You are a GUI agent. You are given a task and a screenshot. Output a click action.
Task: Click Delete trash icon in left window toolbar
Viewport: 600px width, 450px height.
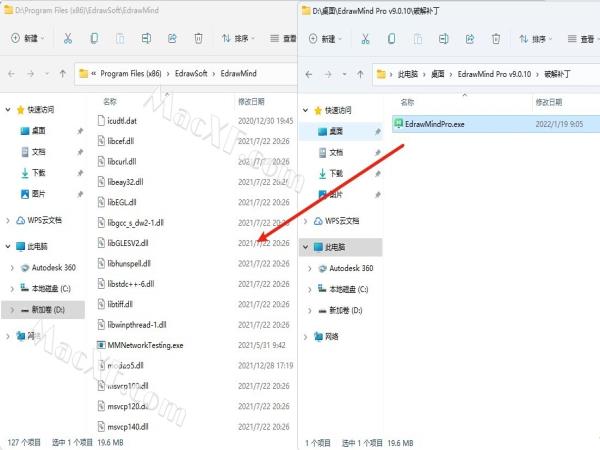[x=198, y=38]
